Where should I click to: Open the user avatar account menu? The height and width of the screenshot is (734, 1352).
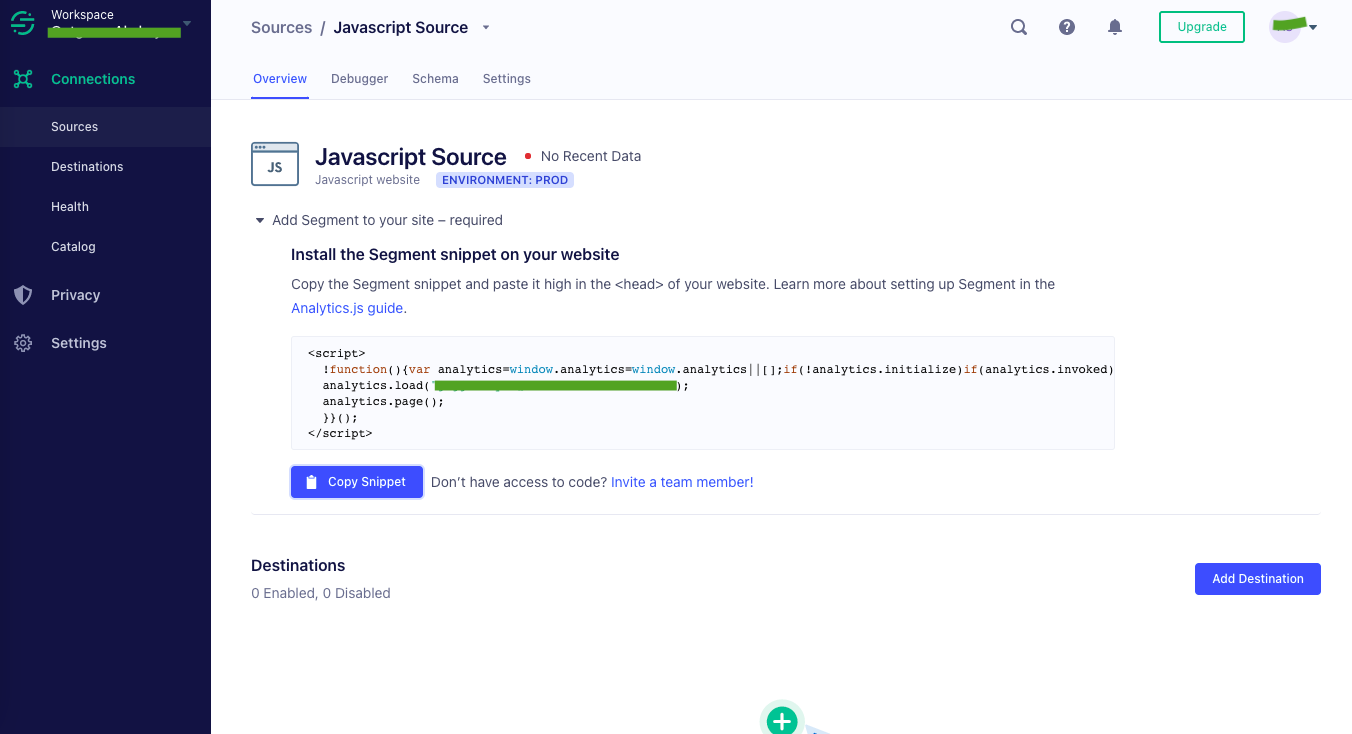click(x=1293, y=27)
